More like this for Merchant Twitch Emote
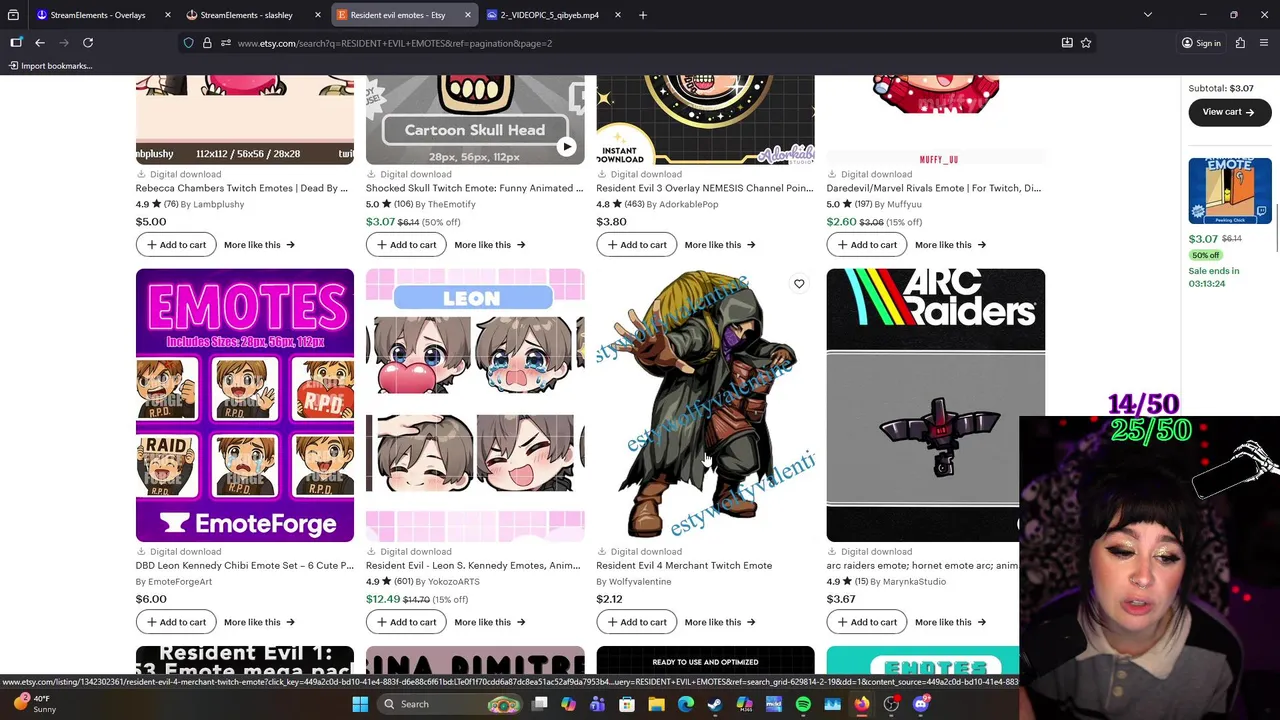The height and width of the screenshot is (720, 1280). click(719, 622)
